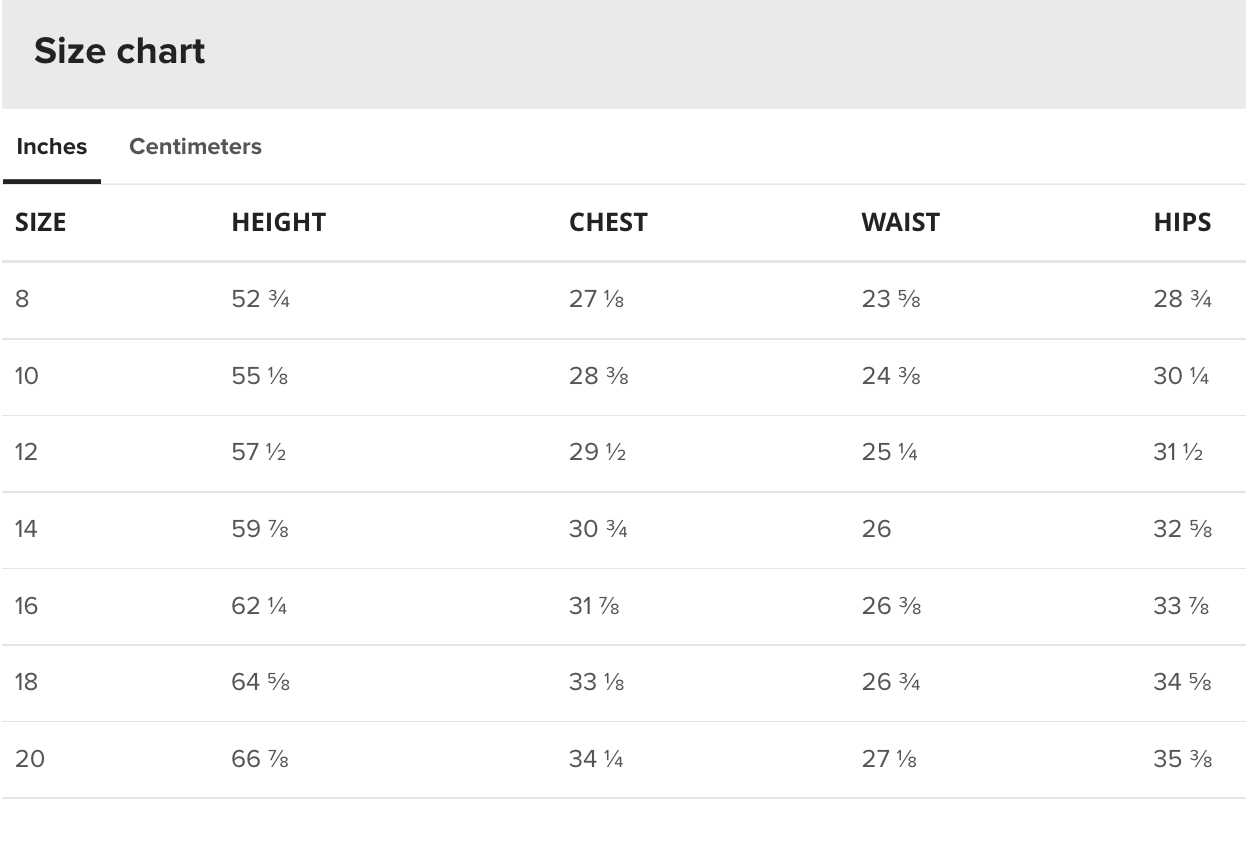Select the size 16 row label
1246x842 pixels.
(x=26, y=606)
